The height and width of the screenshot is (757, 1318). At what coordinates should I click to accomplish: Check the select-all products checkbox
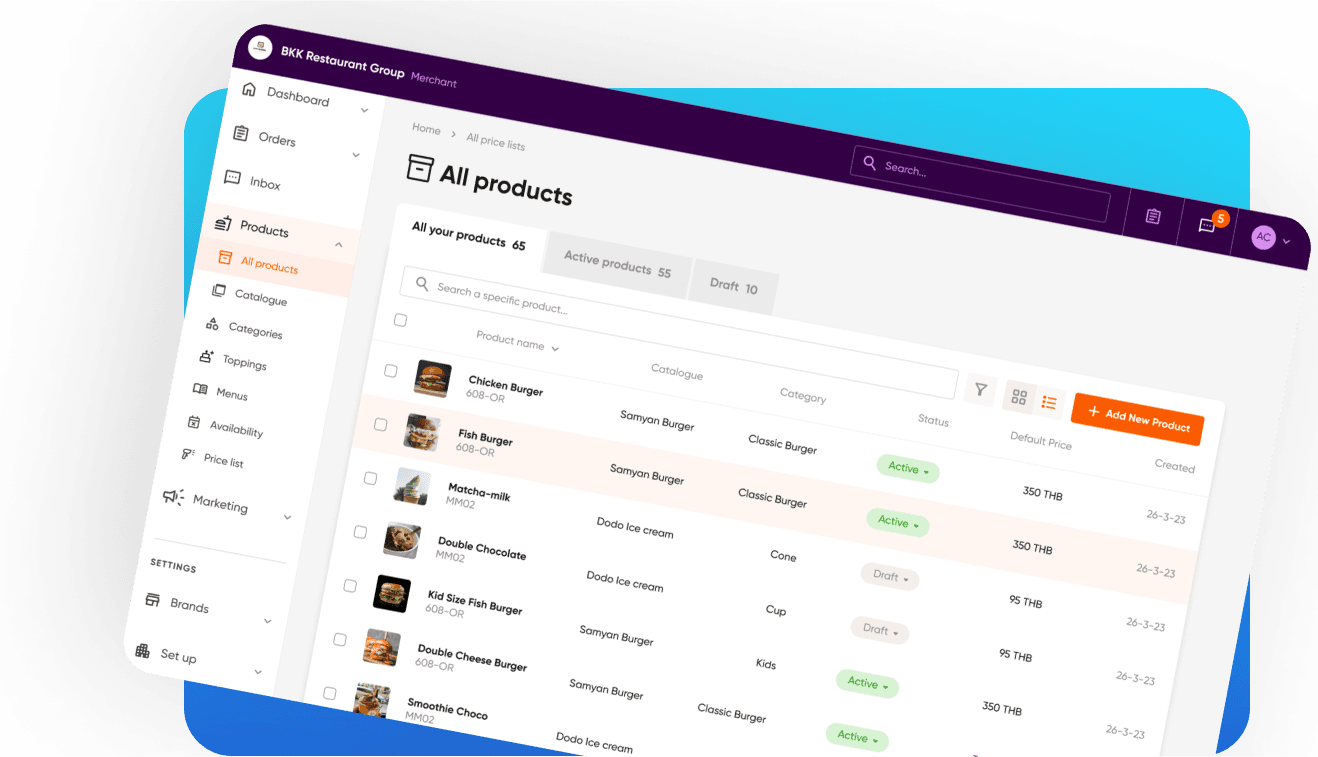click(x=400, y=320)
